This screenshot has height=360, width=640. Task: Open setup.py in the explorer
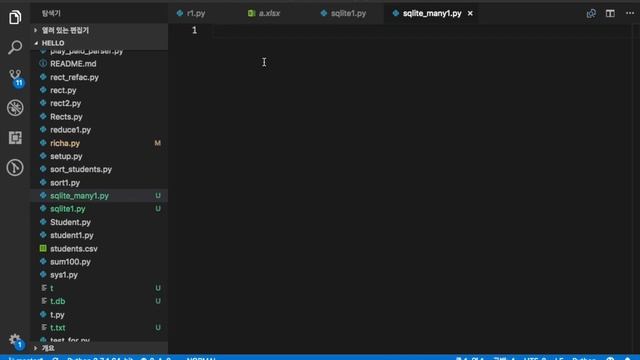66,156
